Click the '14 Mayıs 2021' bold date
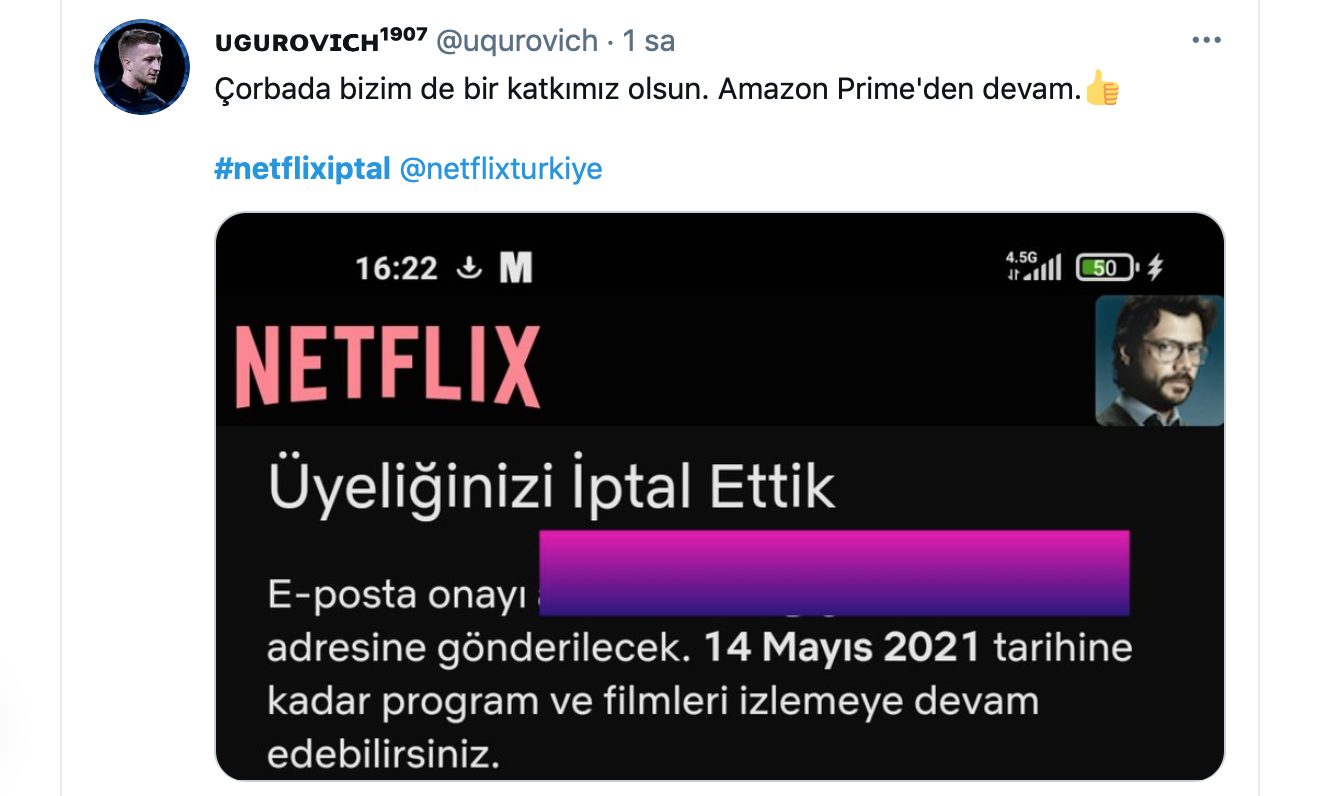1320x796 pixels. [842, 647]
